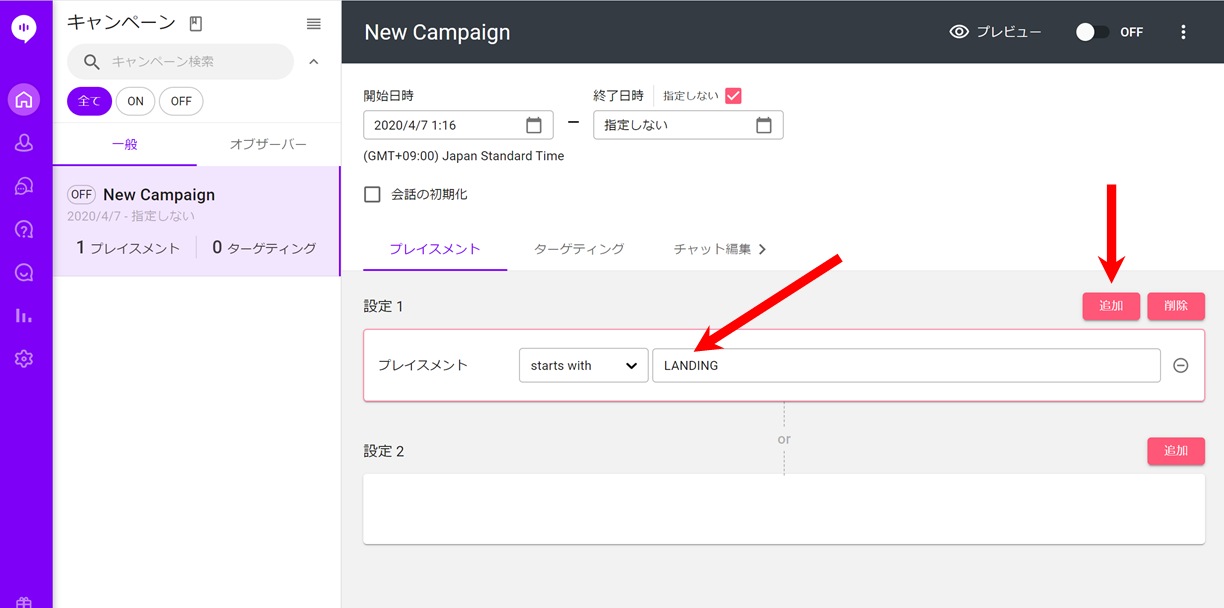Open the three-dot more options menu
The image size is (1224, 608).
coord(1183,32)
